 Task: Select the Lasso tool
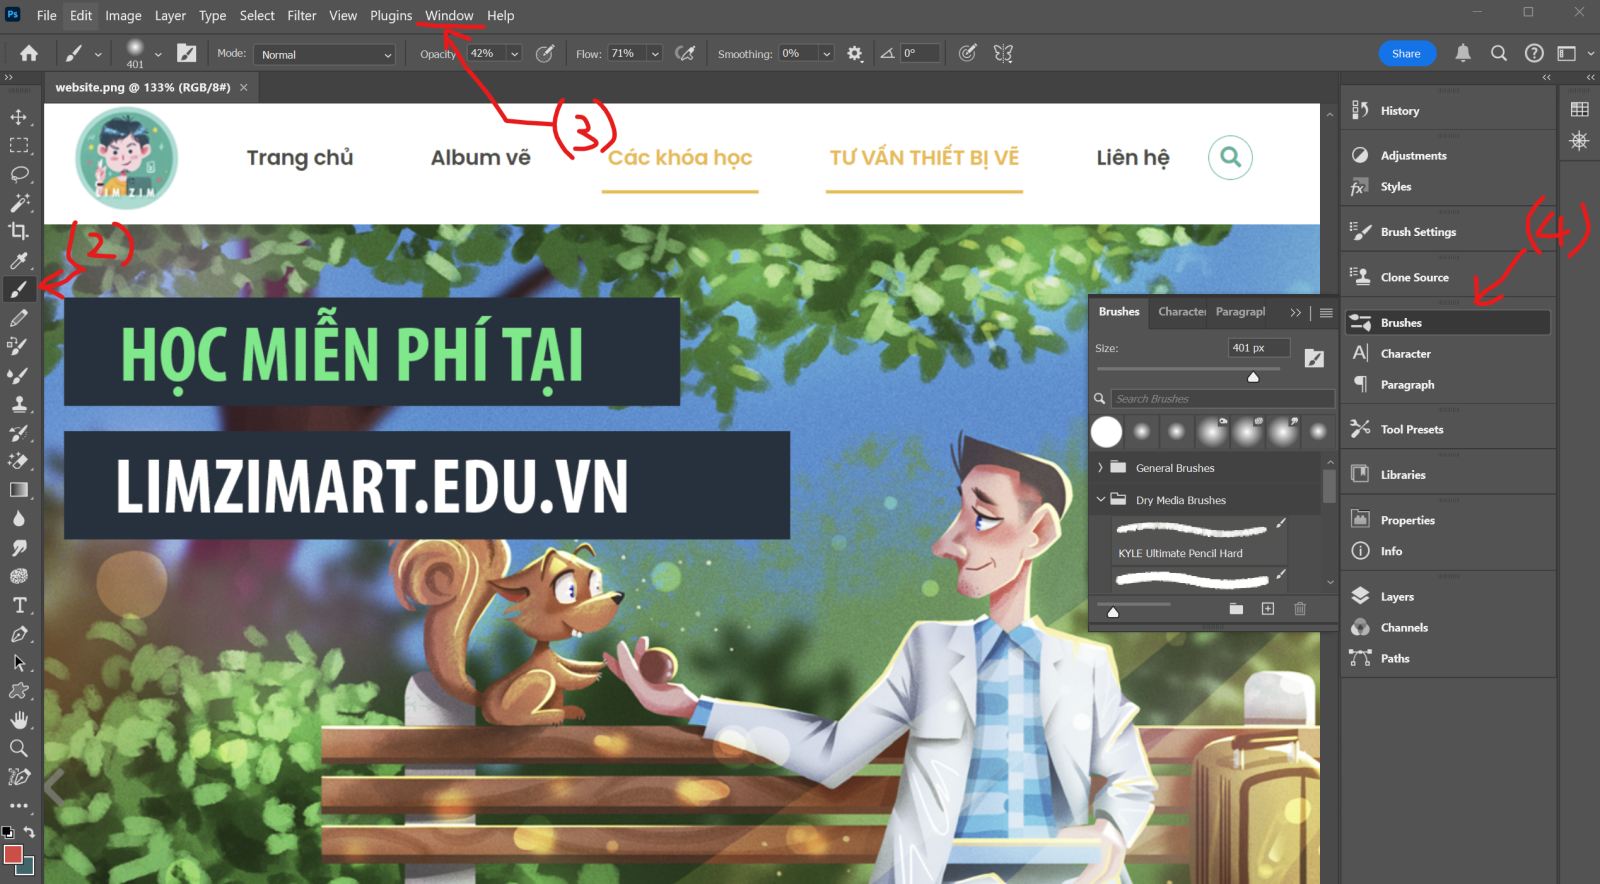tap(19, 174)
